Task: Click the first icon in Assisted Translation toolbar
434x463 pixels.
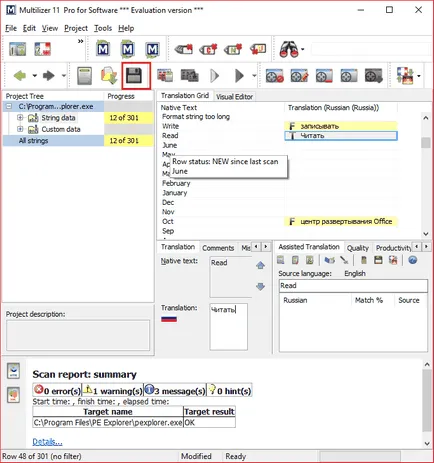Action: tap(281, 260)
